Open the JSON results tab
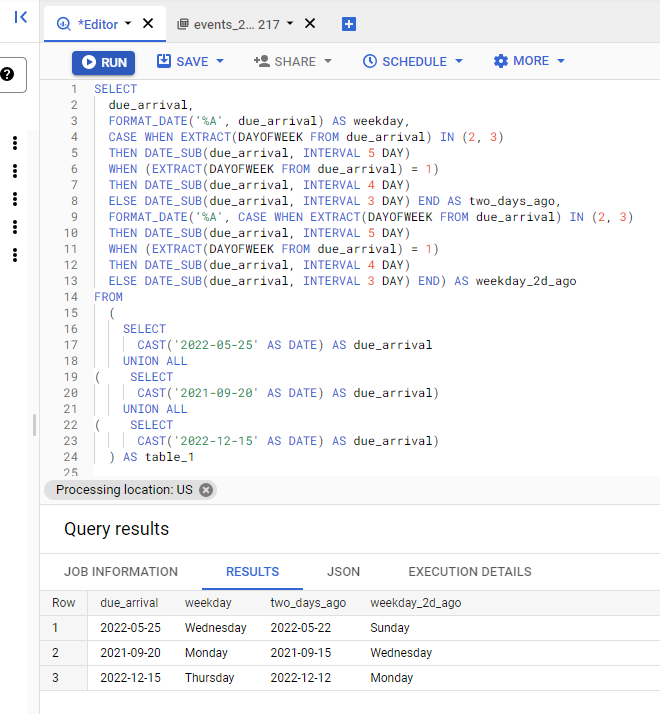 (343, 571)
